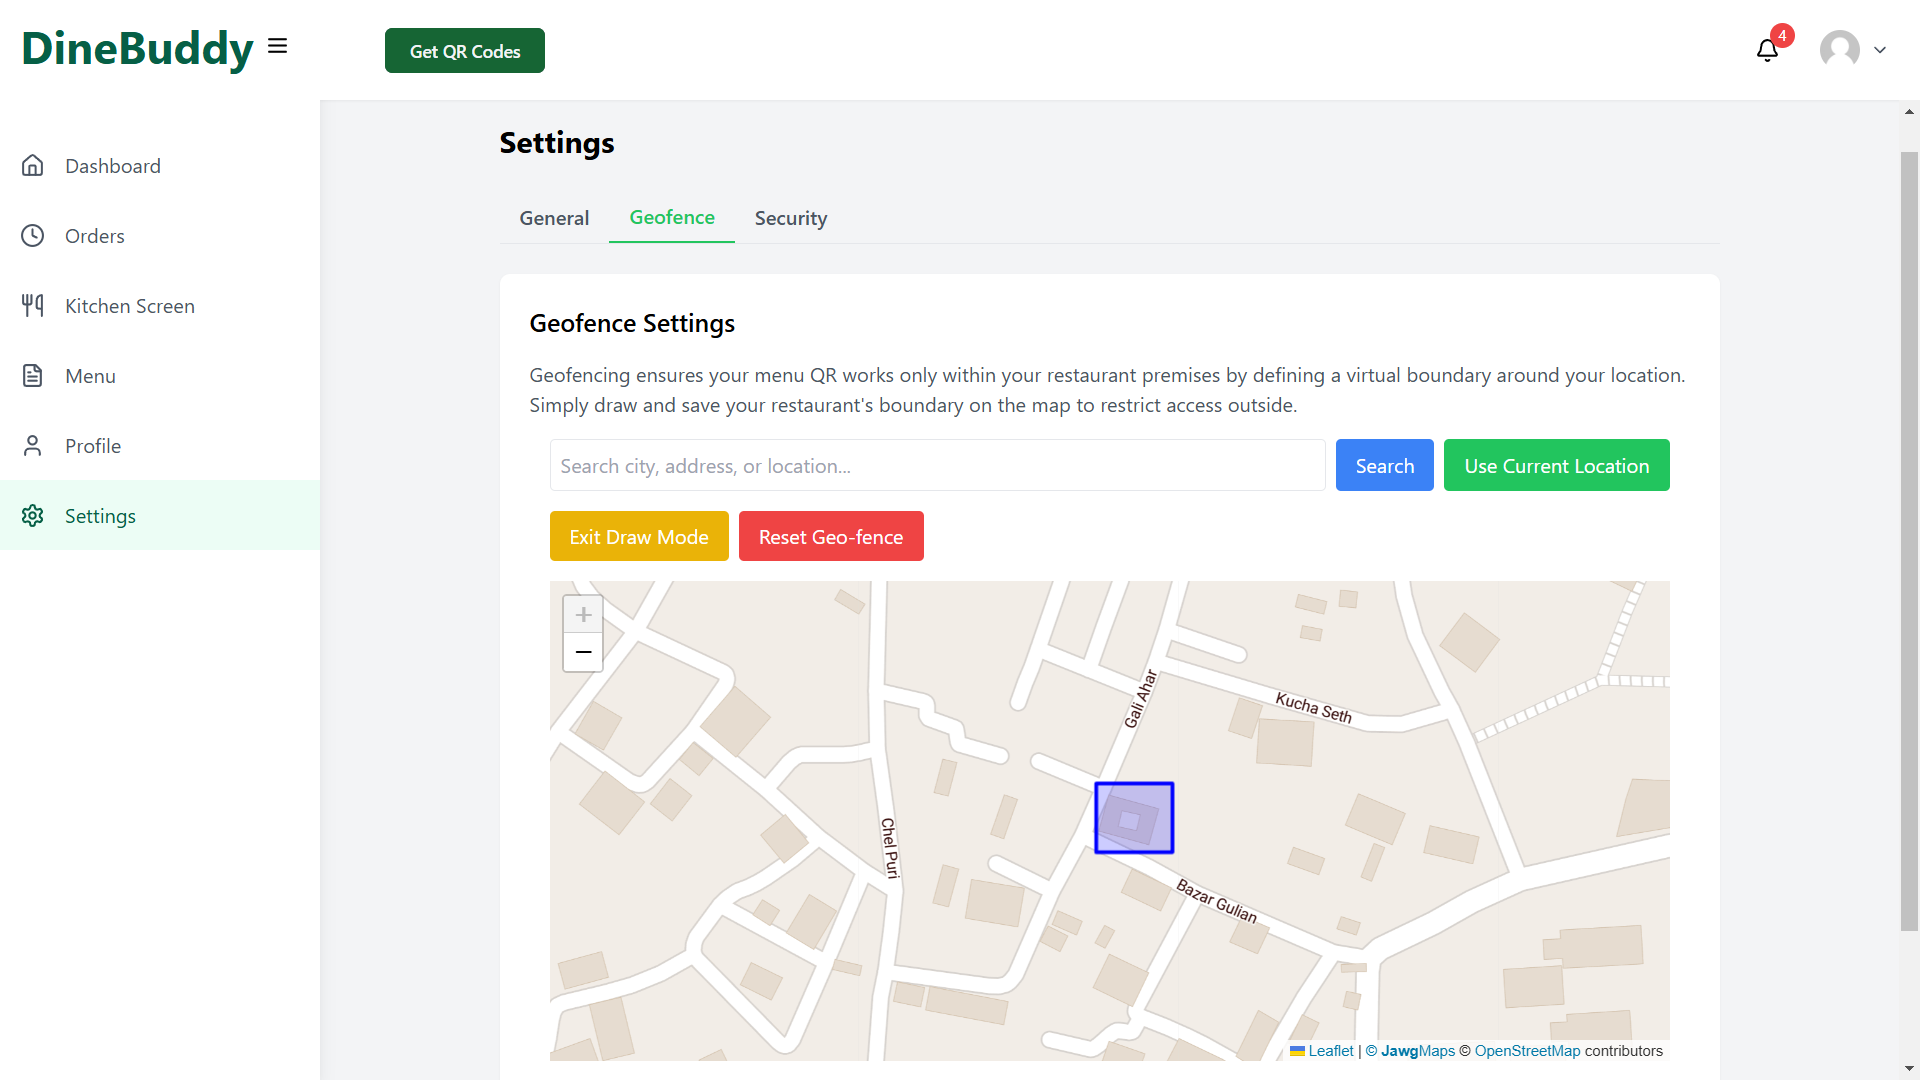Click scrollbar up arrow
This screenshot has width=1920, height=1080.
click(1909, 112)
